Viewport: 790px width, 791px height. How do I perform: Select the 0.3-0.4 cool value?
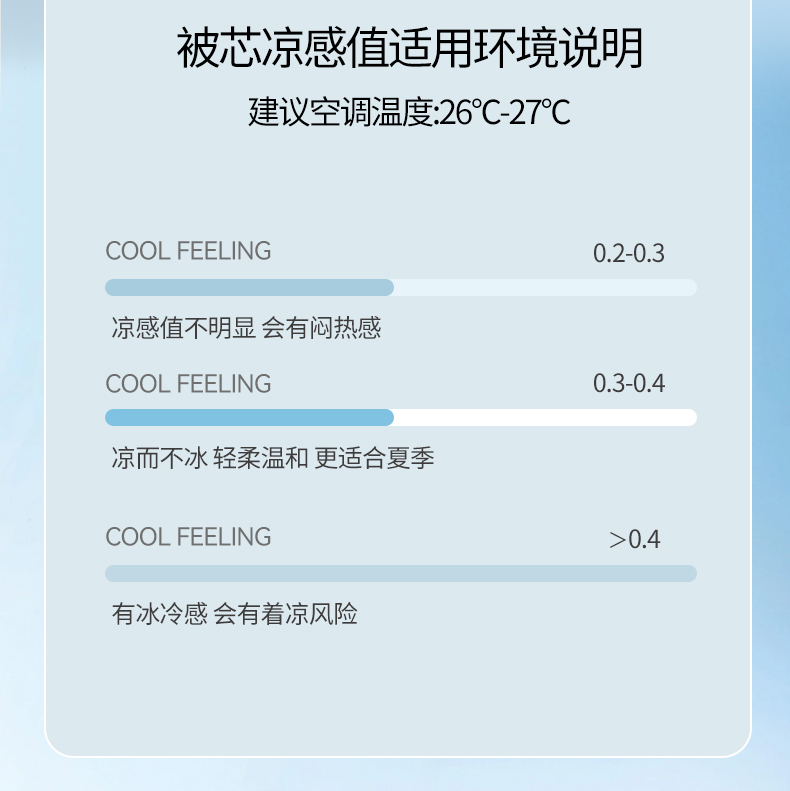[x=628, y=384]
